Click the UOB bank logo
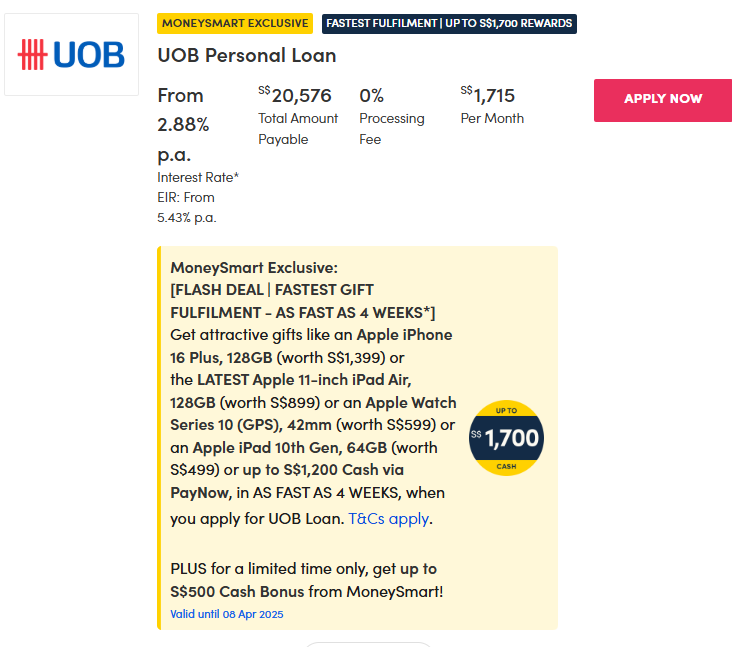Screen dimensions: 732x647 pyautogui.click(x=71, y=54)
